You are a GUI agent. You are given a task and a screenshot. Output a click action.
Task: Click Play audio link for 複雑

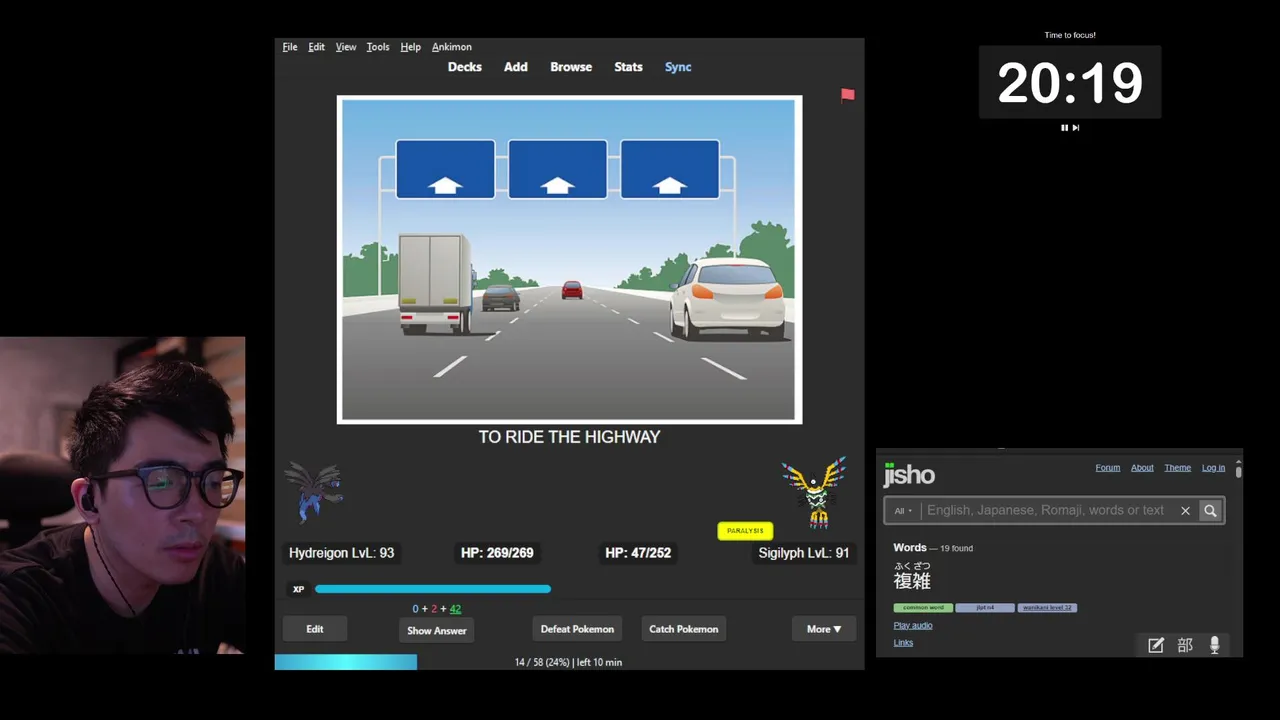click(913, 626)
